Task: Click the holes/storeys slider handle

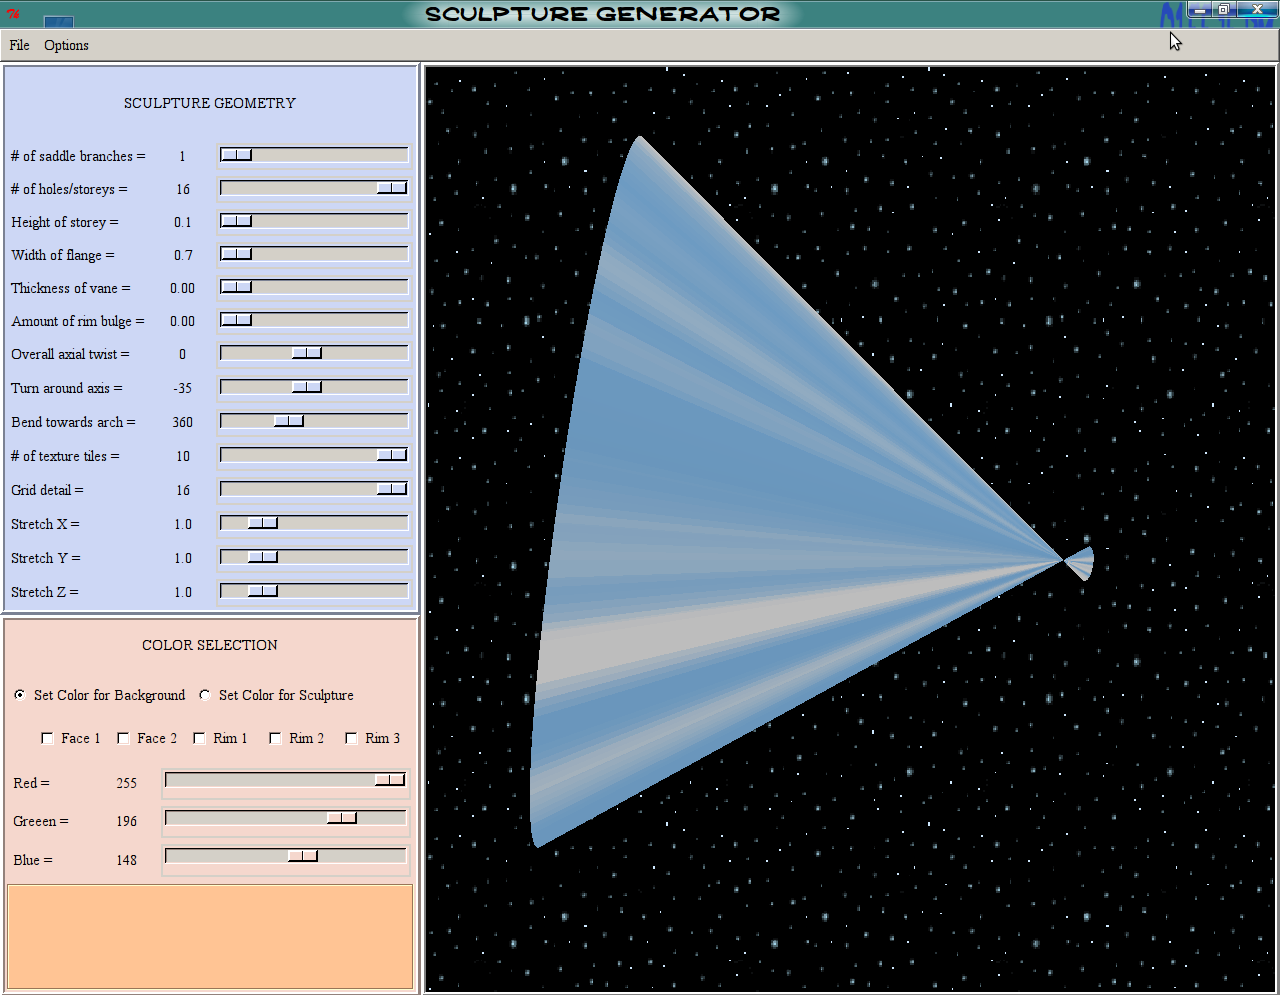Action: 392,188
